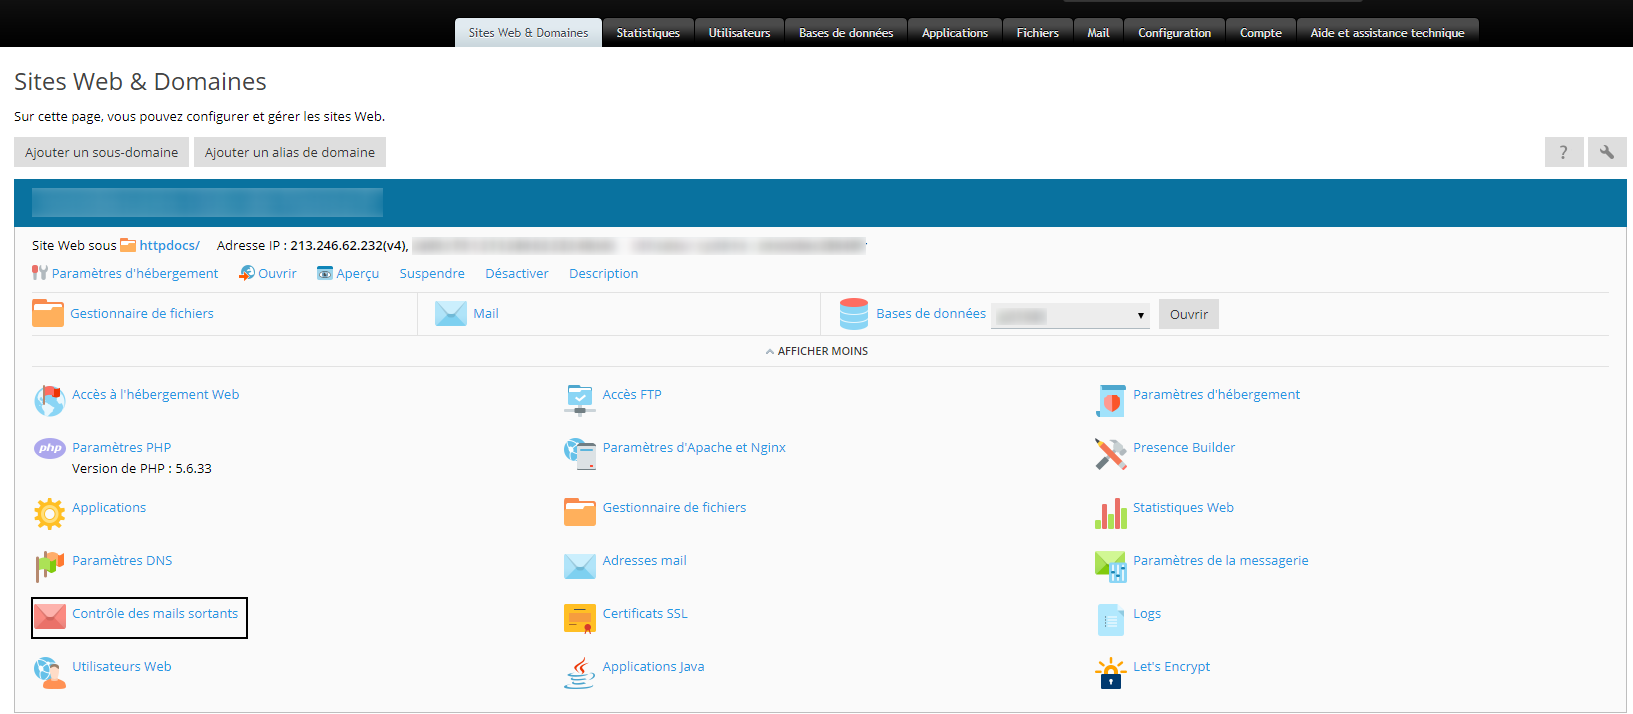The height and width of the screenshot is (714, 1633).
Task: Click Ajouter un alias de domaine button
Action: [290, 152]
